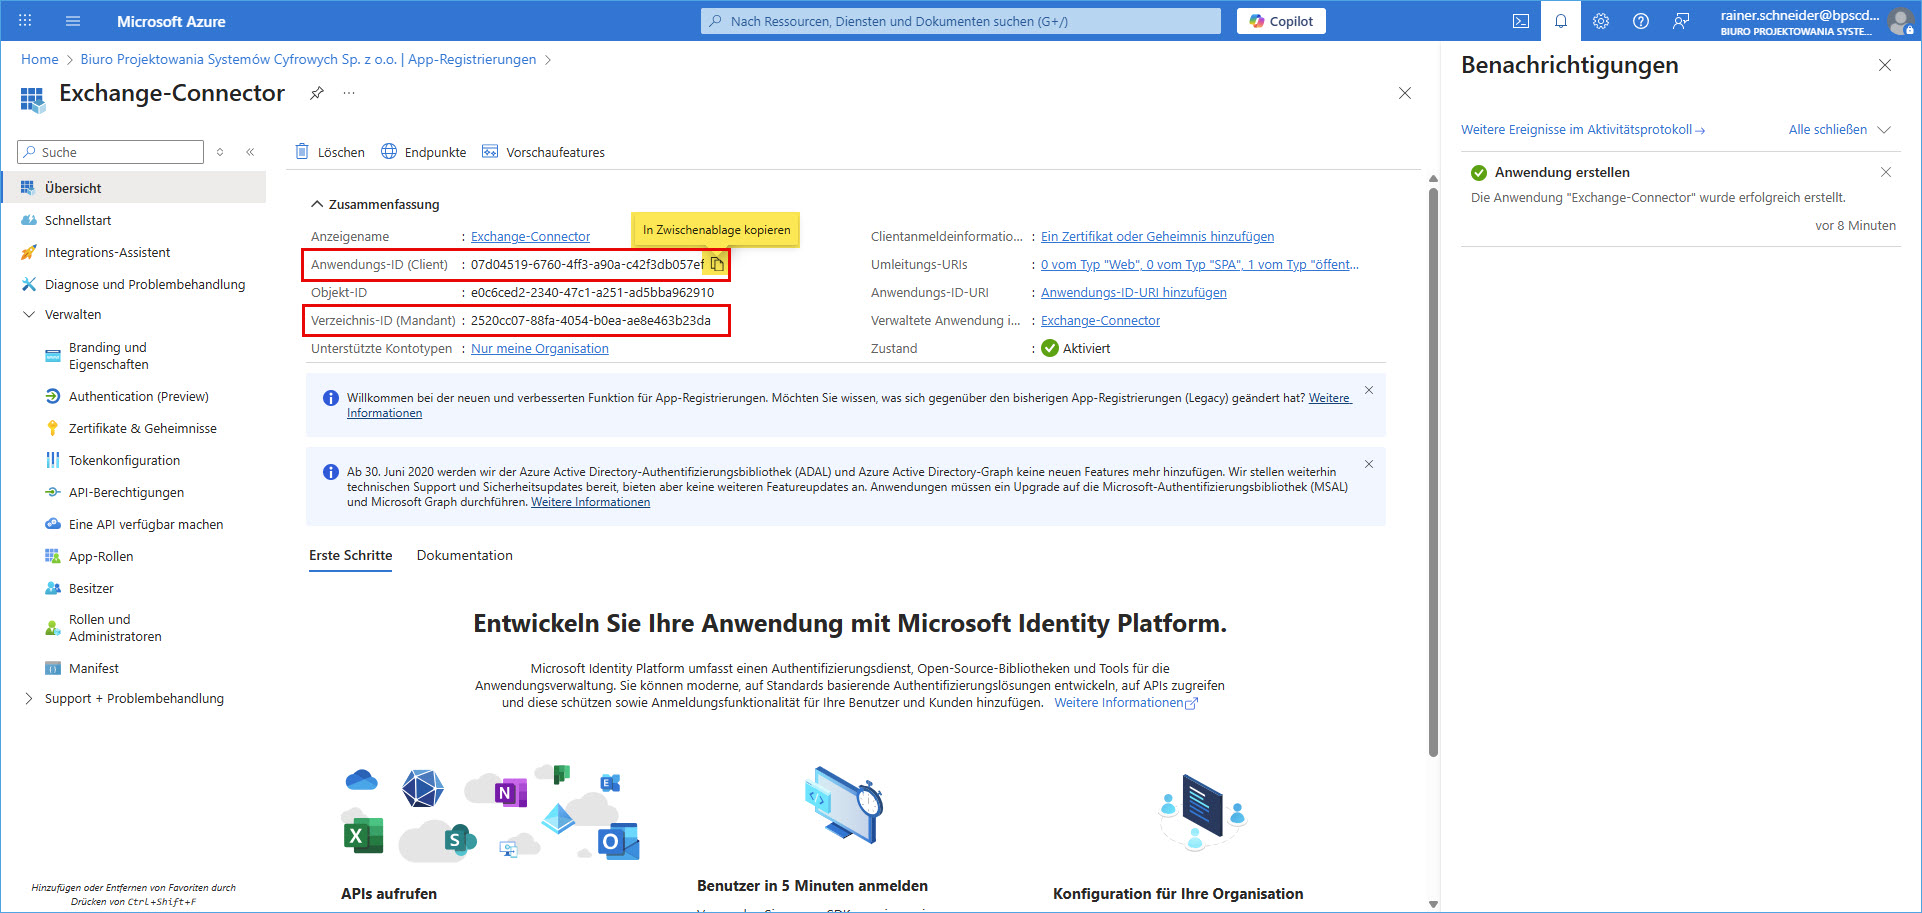Click the Endpunkte globe icon
Screen dimensions: 1922x913
pos(389,152)
